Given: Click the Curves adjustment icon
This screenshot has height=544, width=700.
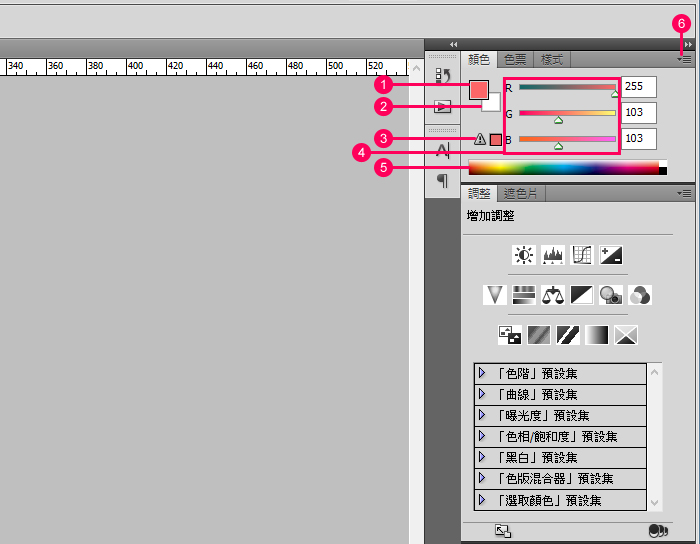Looking at the screenshot, I should coord(583,256).
